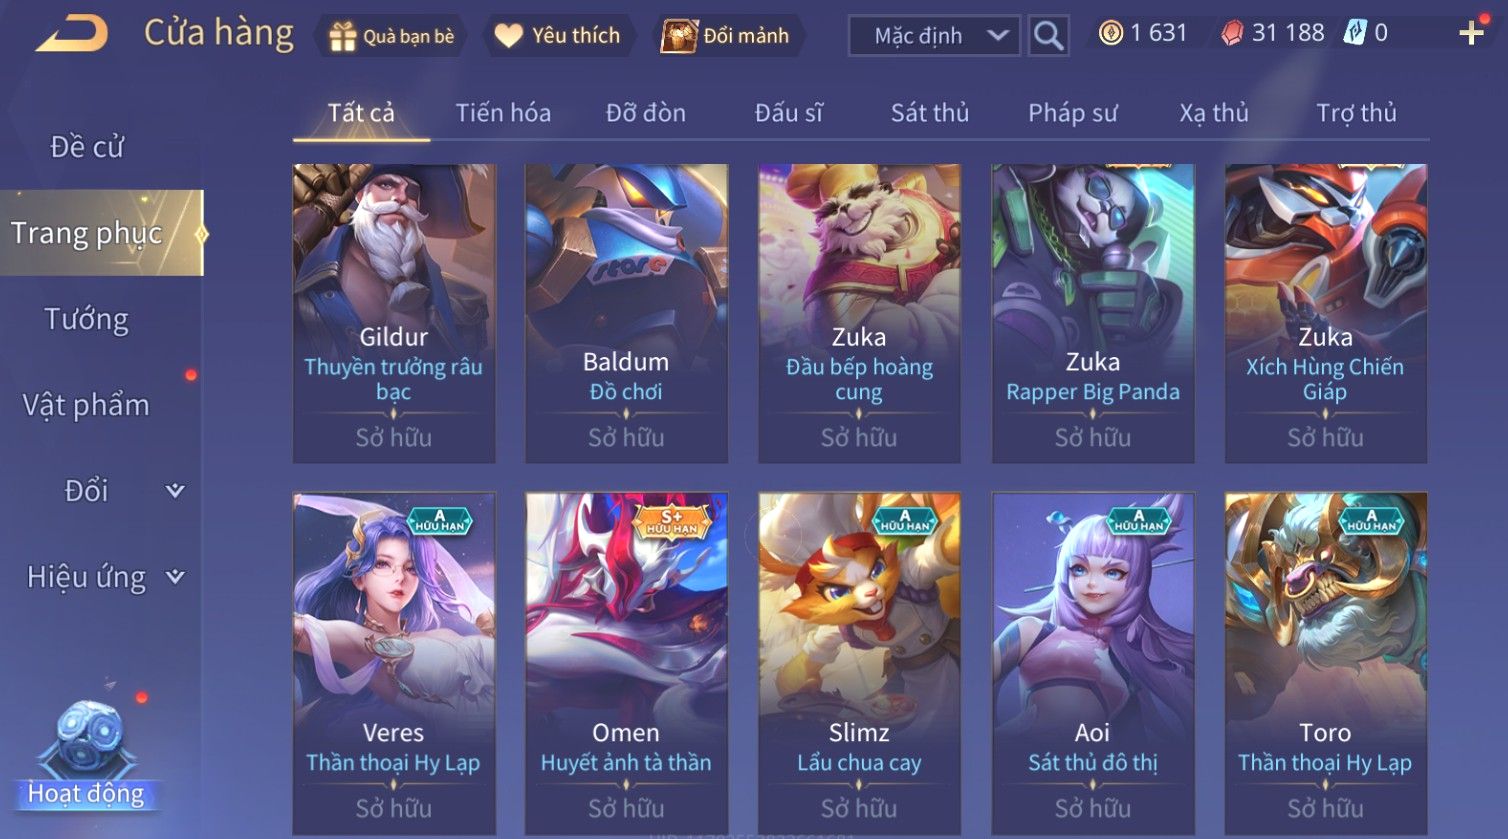Screen dimensions: 1508x839
Task: Open the search magnifier icon
Action: tap(1048, 36)
